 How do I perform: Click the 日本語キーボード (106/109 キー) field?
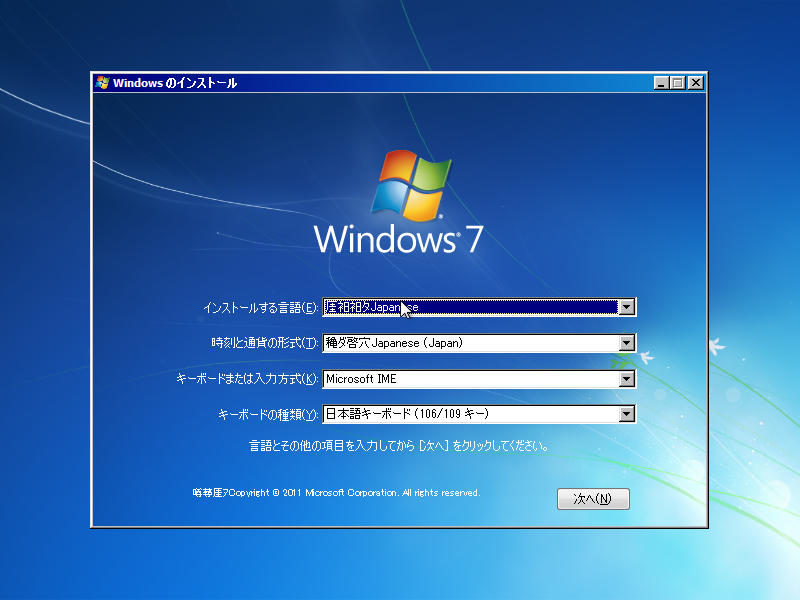click(470, 414)
